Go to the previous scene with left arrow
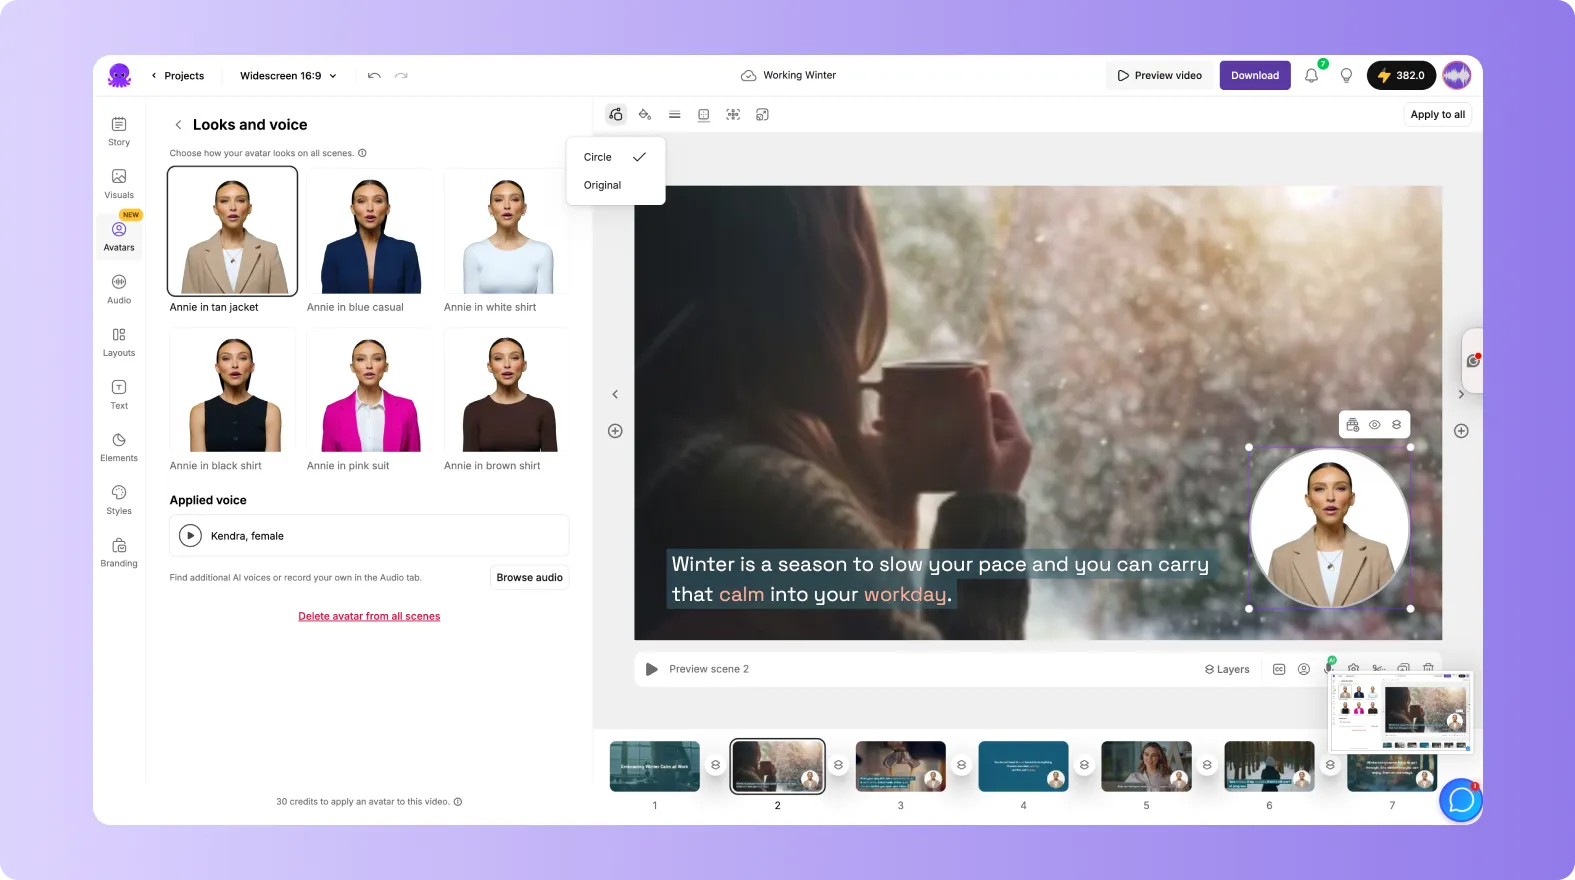The image size is (1575, 880). tap(615, 394)
